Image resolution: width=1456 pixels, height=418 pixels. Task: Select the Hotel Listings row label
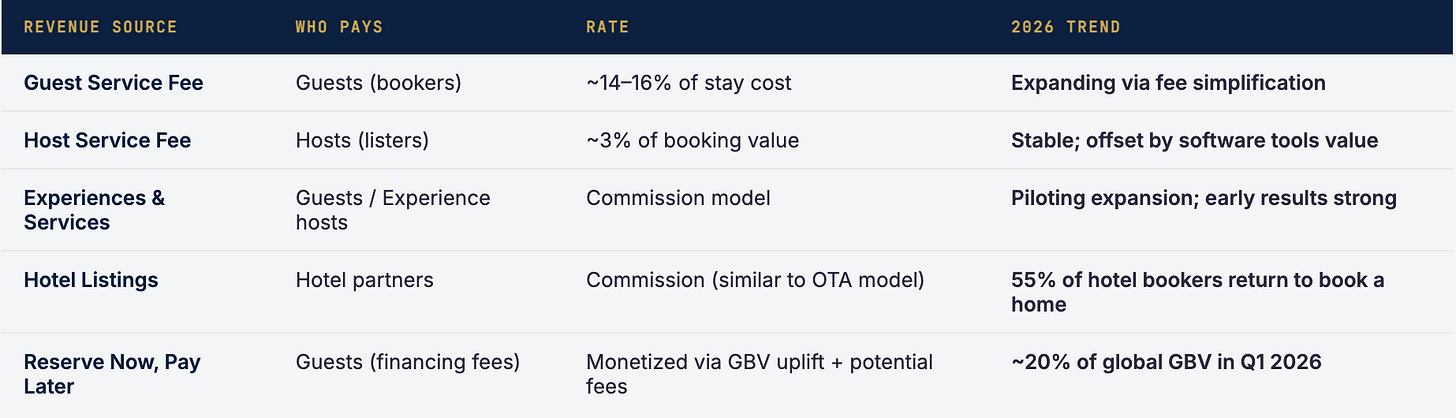(x=91, y=280)
